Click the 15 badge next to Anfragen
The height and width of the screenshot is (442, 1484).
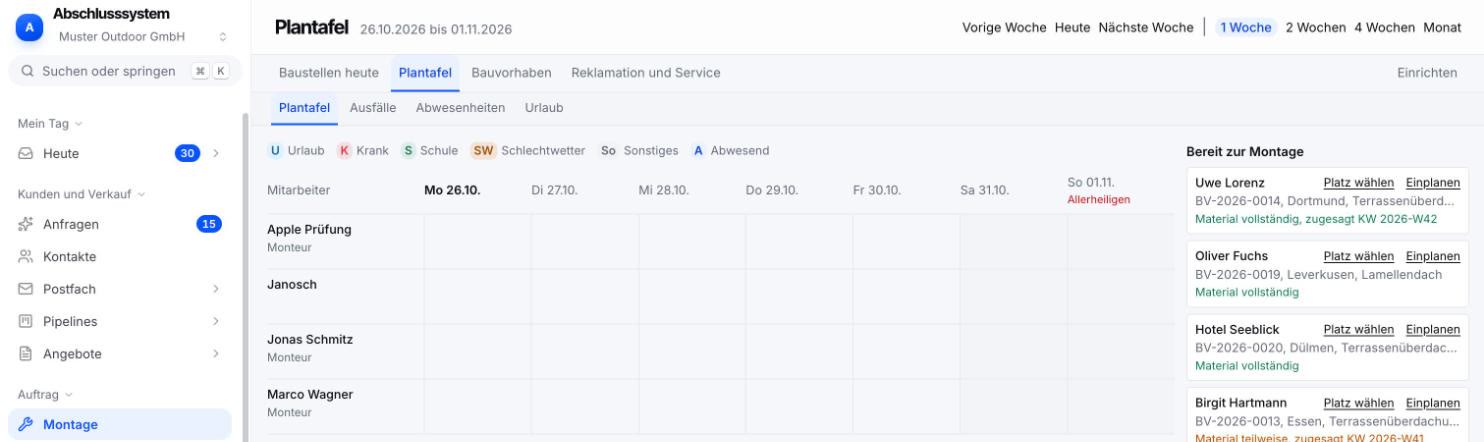click(209, 224)
